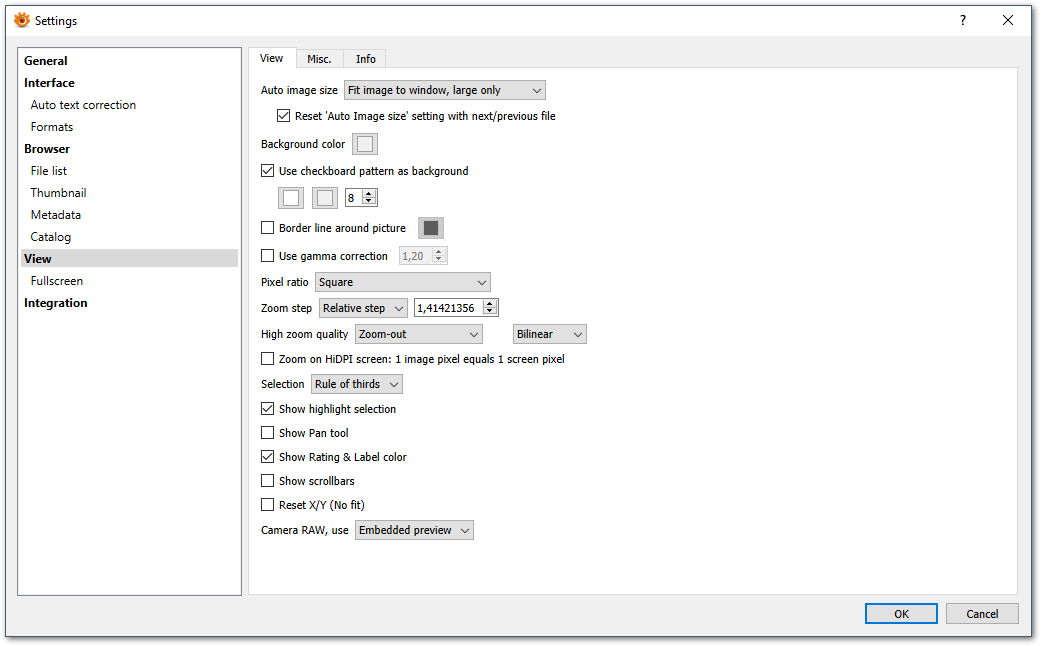Switch to the Misc. tab
The width and height of the screenshot is (1041, 646).
click(319, 59)
